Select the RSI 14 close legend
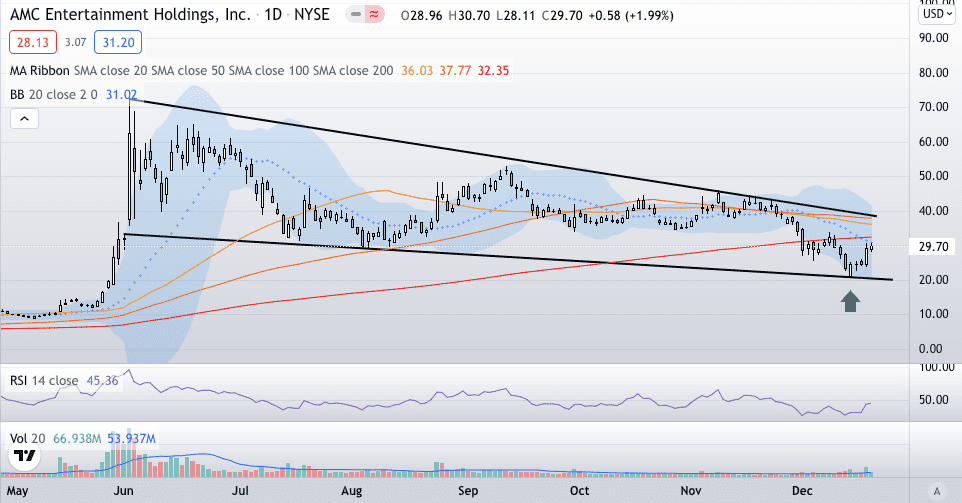 [x=44, y=381]
